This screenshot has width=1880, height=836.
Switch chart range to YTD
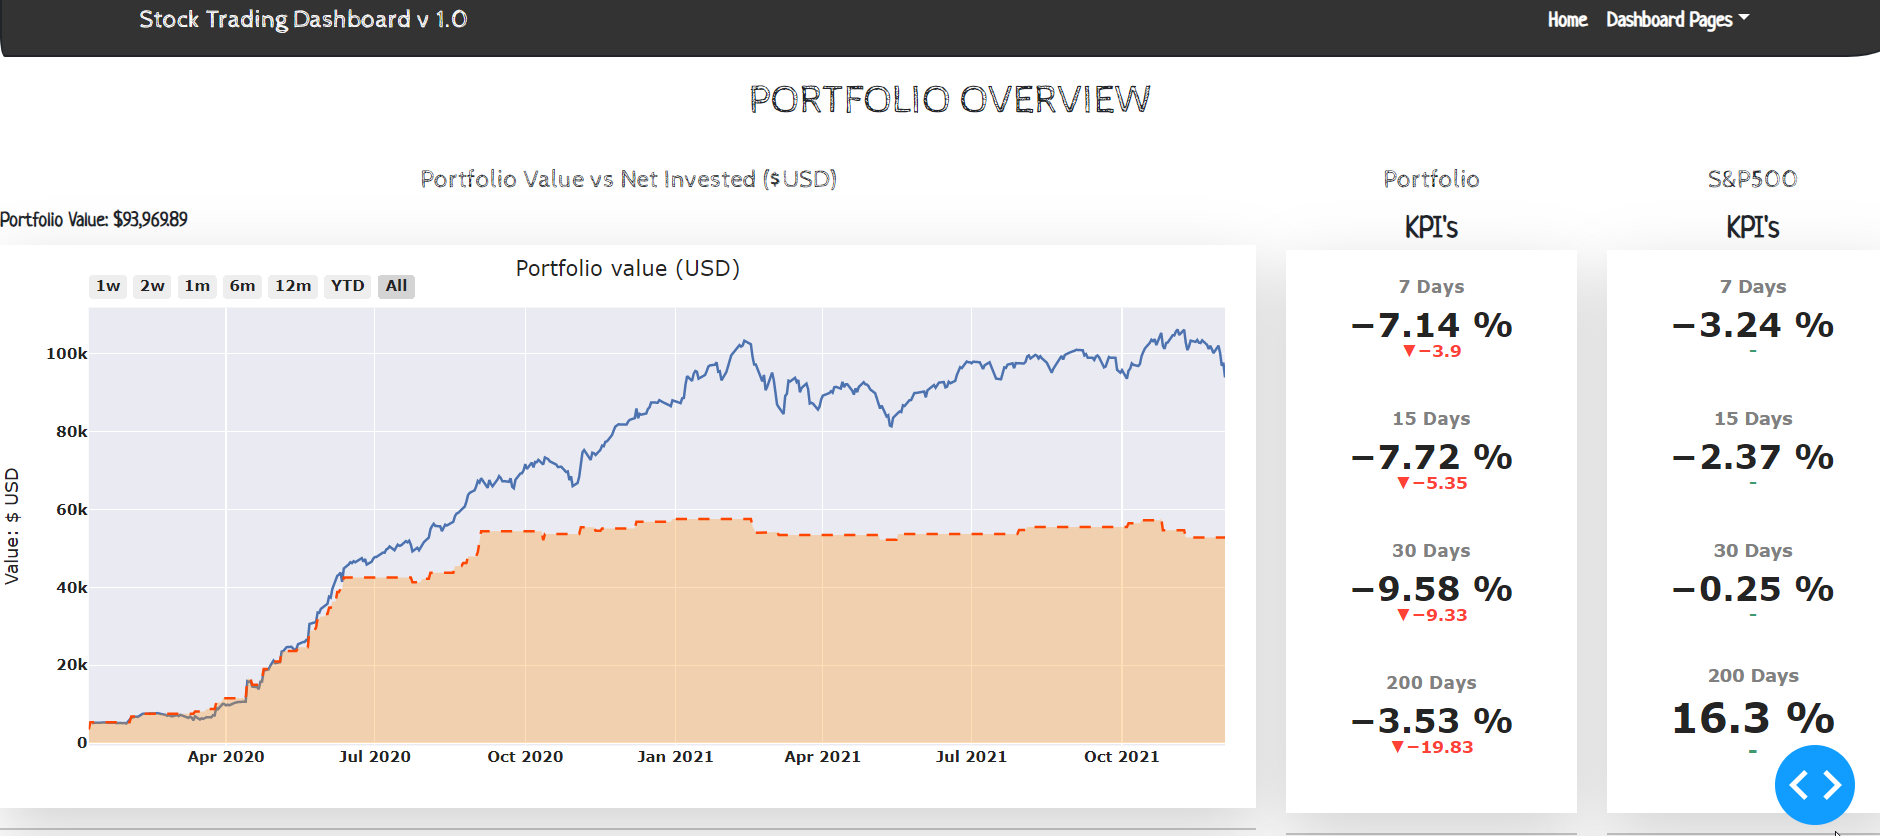(x=346, y=286)
